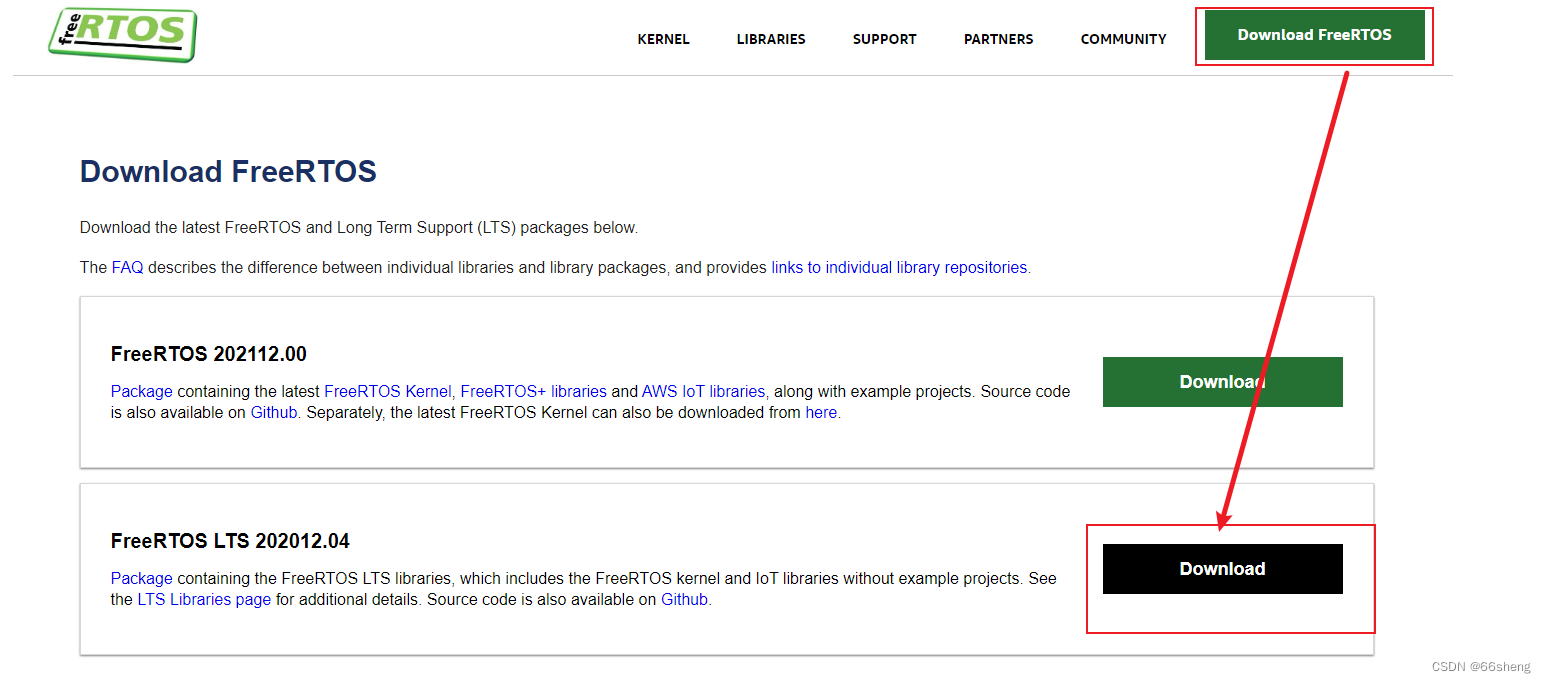Open the FreeRTOS Kernel link
The image size is (1546, 683).
[x=388, y=392]
